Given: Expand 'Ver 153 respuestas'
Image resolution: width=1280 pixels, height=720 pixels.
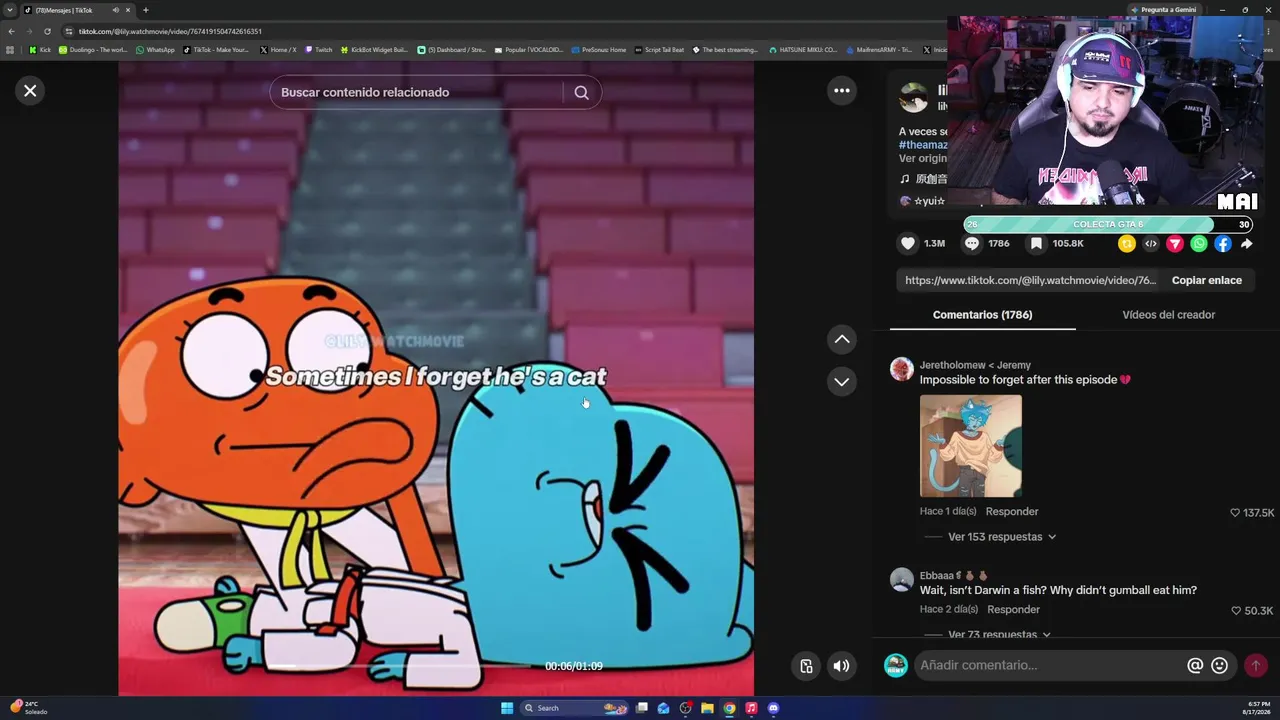Looking at the screenshot, I should pos(1002,537).
